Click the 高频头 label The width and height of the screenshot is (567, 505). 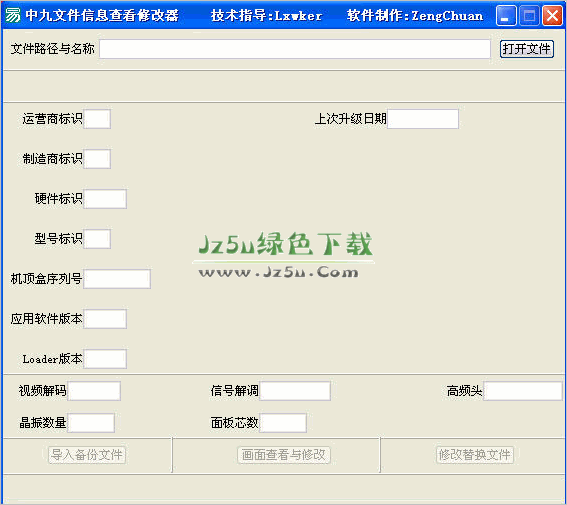[x=464, y=391]
